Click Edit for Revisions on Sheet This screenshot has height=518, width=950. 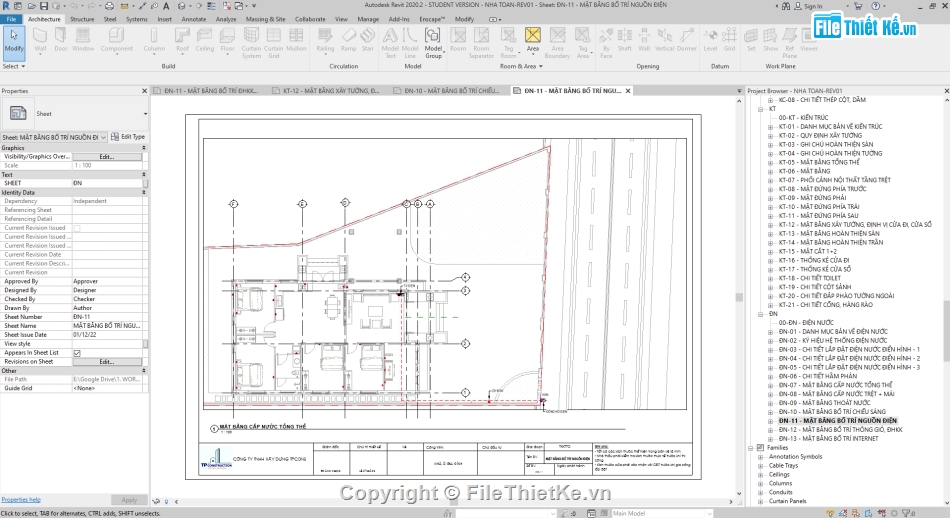pos(107,362)
